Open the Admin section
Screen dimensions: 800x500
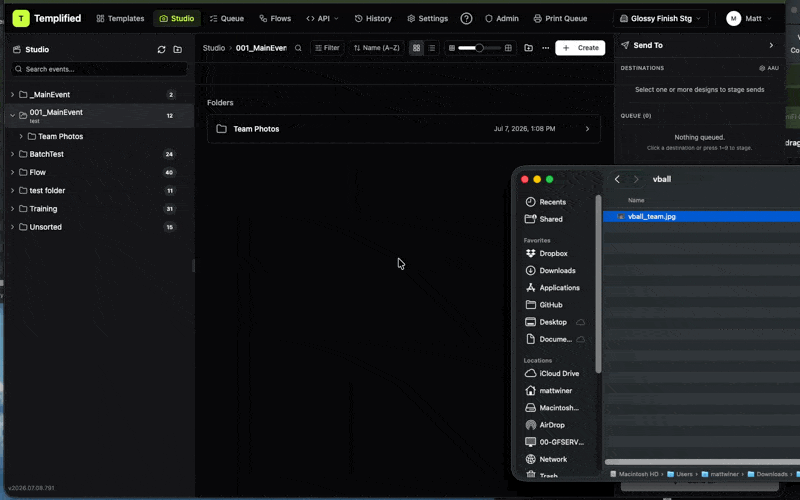tap(502, 18)
